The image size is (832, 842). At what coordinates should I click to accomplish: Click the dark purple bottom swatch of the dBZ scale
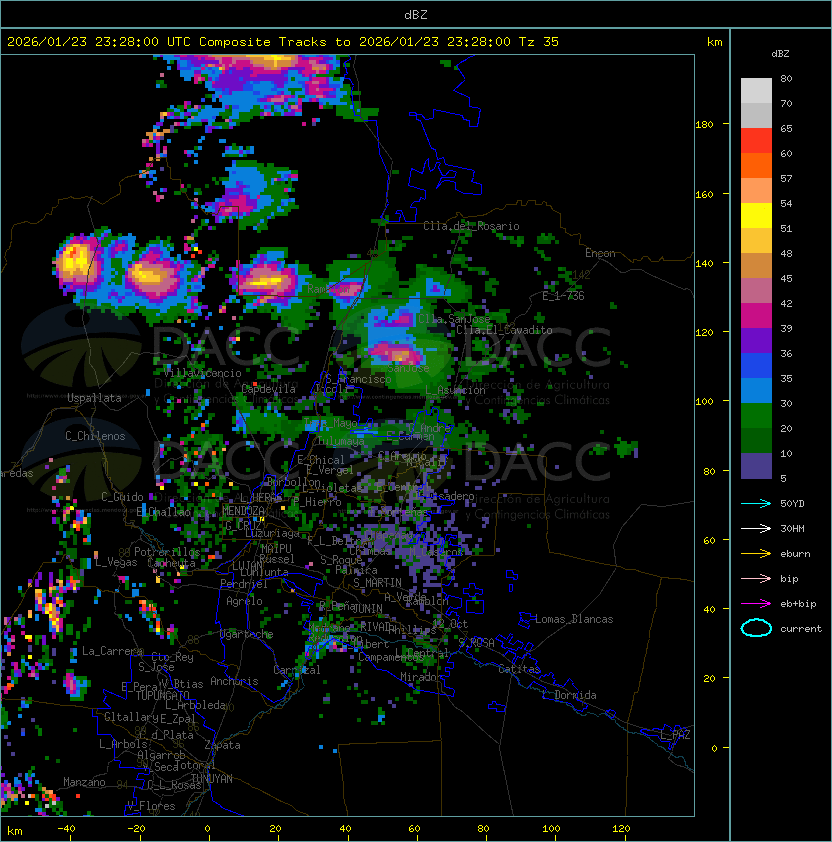(x=756, y=466)
